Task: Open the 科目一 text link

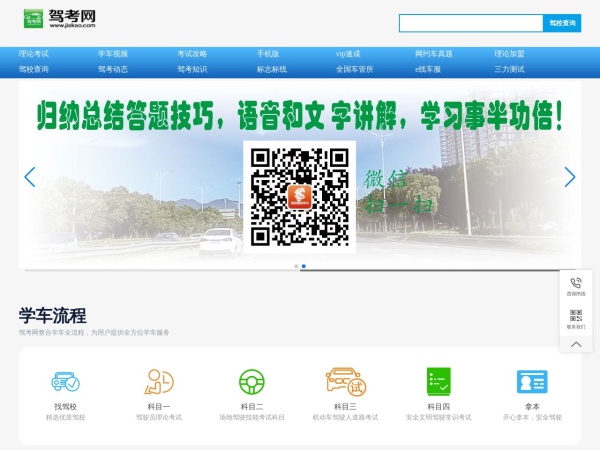Action: coord(159,407)
